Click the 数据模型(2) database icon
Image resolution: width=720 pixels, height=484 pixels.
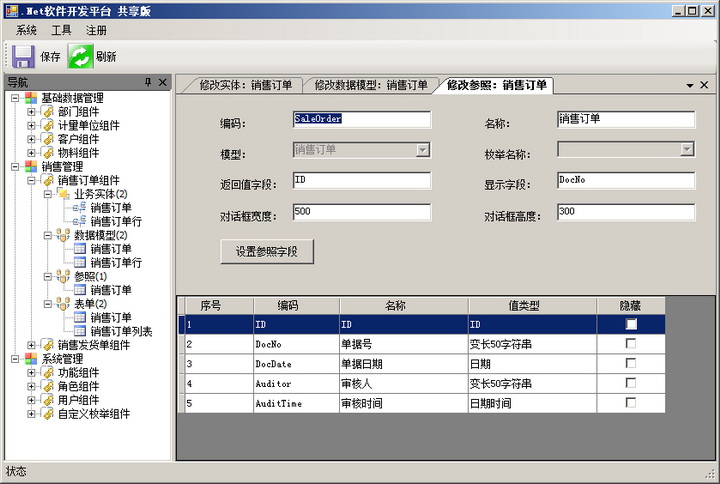click(x=63, y=235)
